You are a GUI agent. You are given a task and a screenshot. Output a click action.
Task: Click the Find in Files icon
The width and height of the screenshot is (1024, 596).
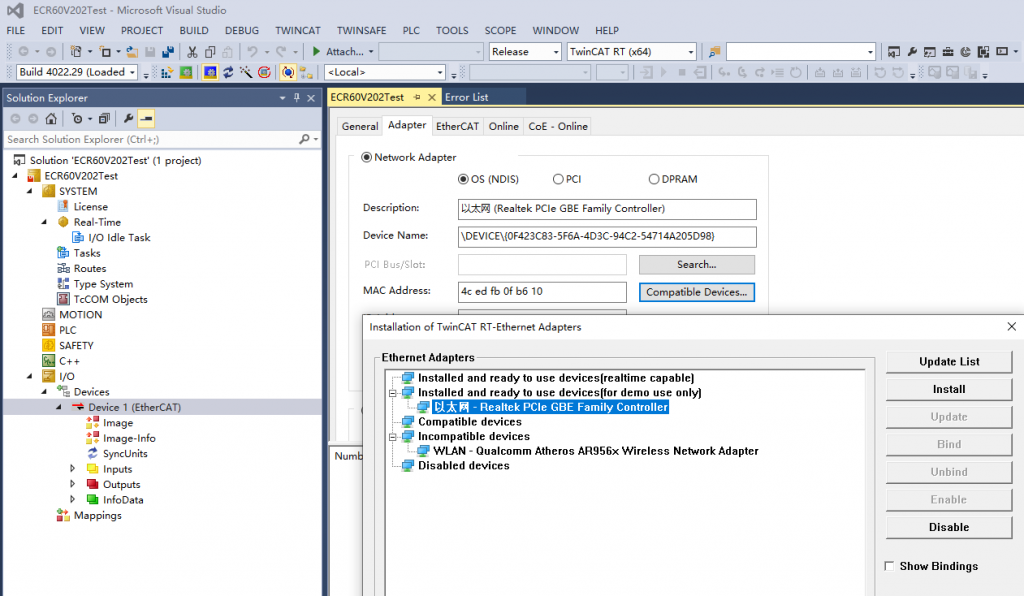pyautogui.click(x=714, y=52)
